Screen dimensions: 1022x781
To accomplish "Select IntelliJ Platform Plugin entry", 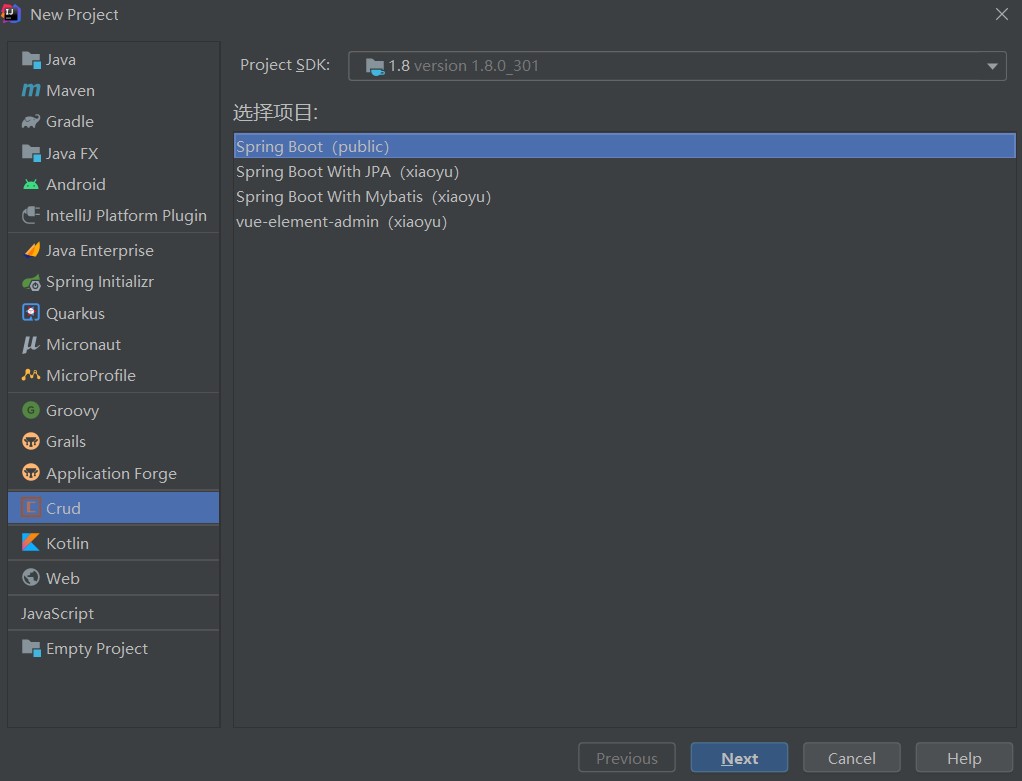I will tap(113, 215).
